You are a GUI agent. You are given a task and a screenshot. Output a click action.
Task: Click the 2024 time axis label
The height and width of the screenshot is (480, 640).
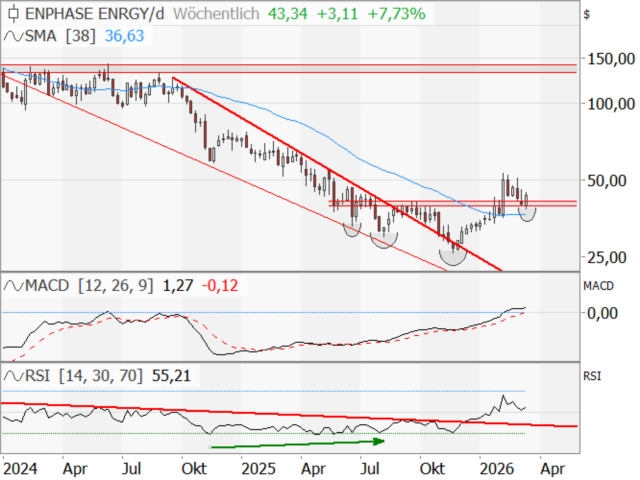click(20, 469)
